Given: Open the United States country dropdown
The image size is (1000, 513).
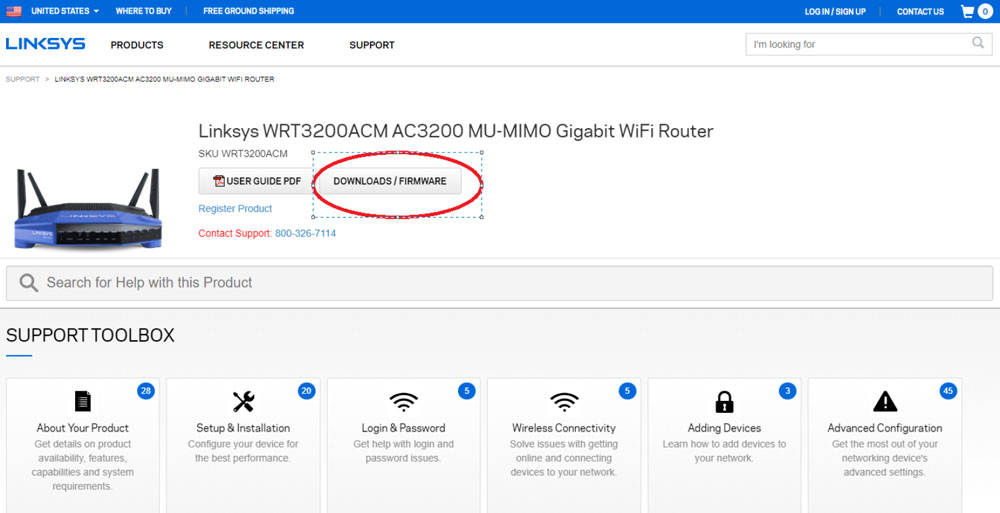Looking at the screenshot, I should coord(65,11).
